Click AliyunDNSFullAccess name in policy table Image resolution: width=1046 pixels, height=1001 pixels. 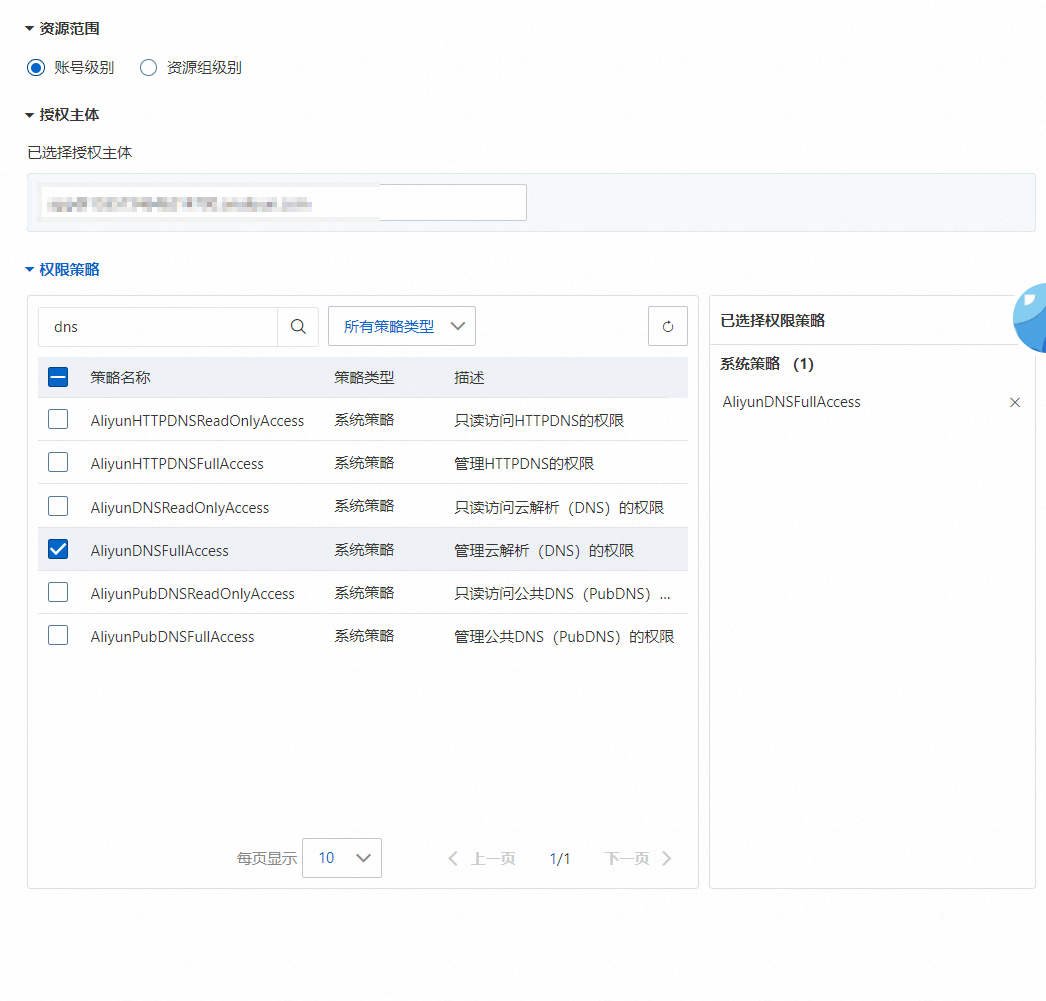point(159,551)
